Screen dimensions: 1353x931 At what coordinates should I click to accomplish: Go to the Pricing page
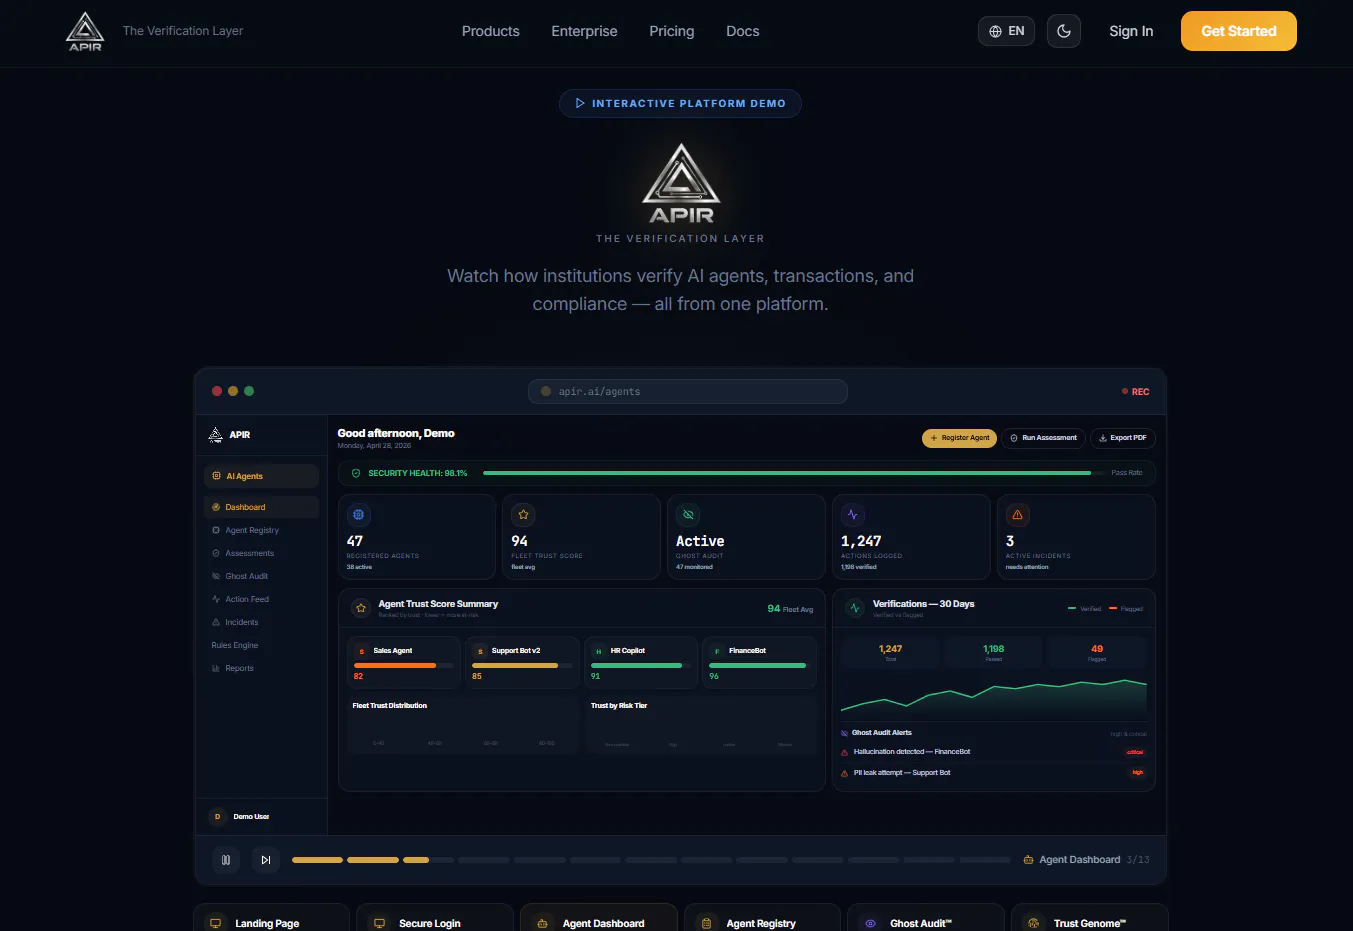tap(671, 31)
